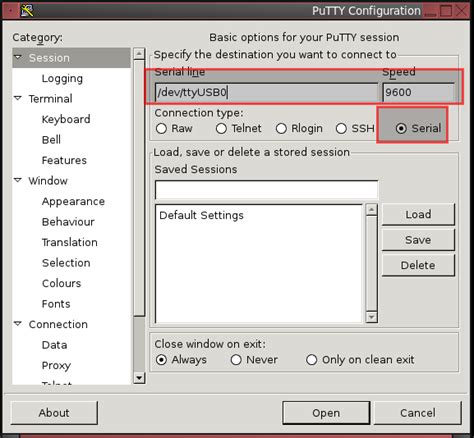Image resolution: width=474 pixels, height=438 pixels.
Task: Click the Save session button
Action: tap(418, 240)
